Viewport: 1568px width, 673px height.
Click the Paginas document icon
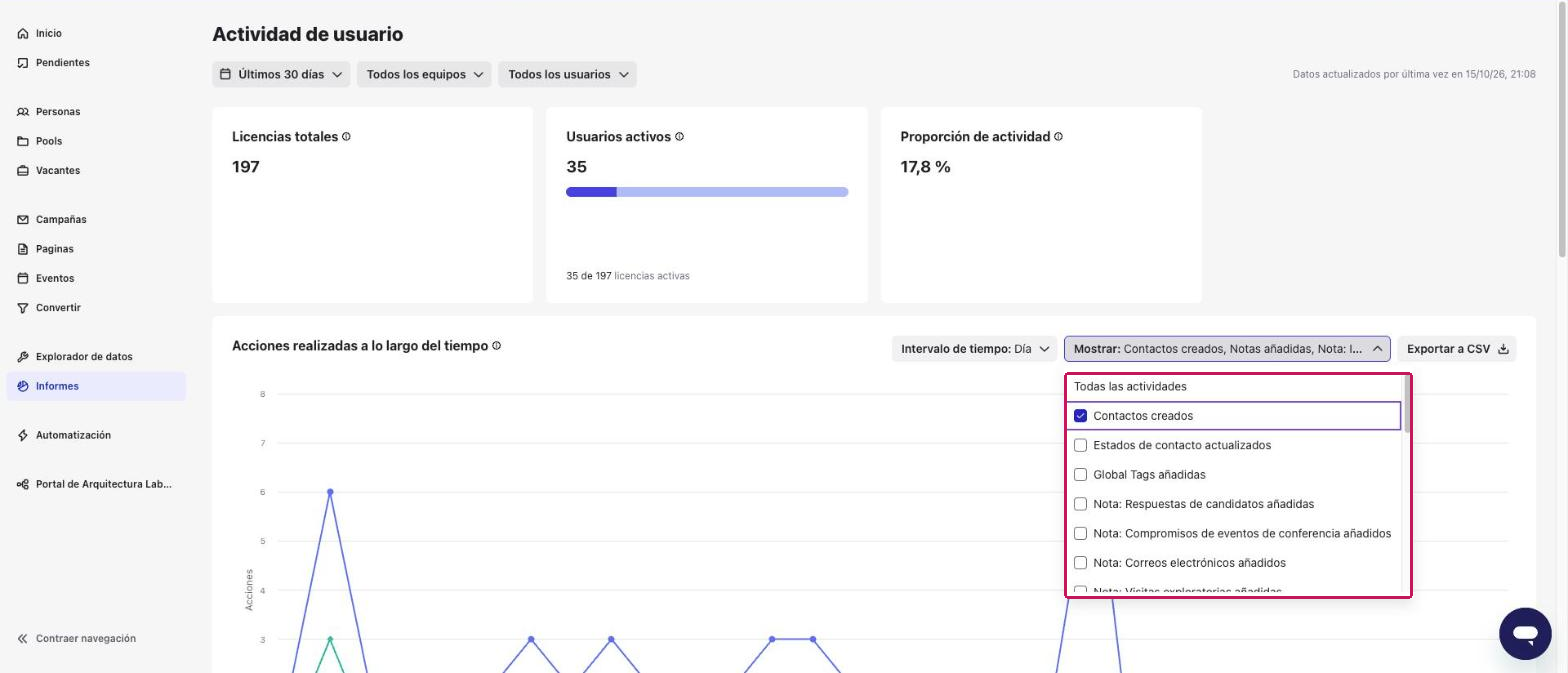coord(23,249)
